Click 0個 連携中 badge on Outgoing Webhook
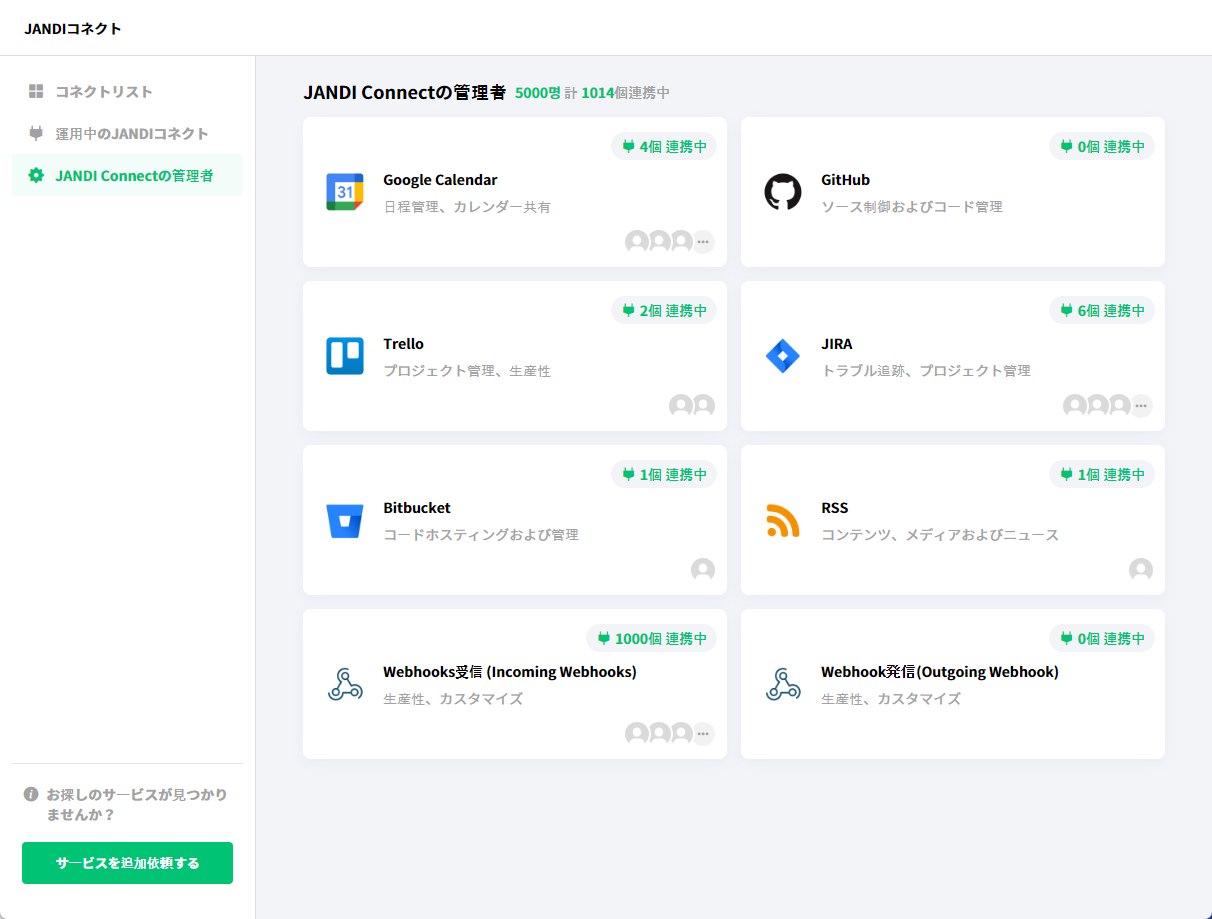Viewport: 1212px width, 919px height. tap(1102, 638)
